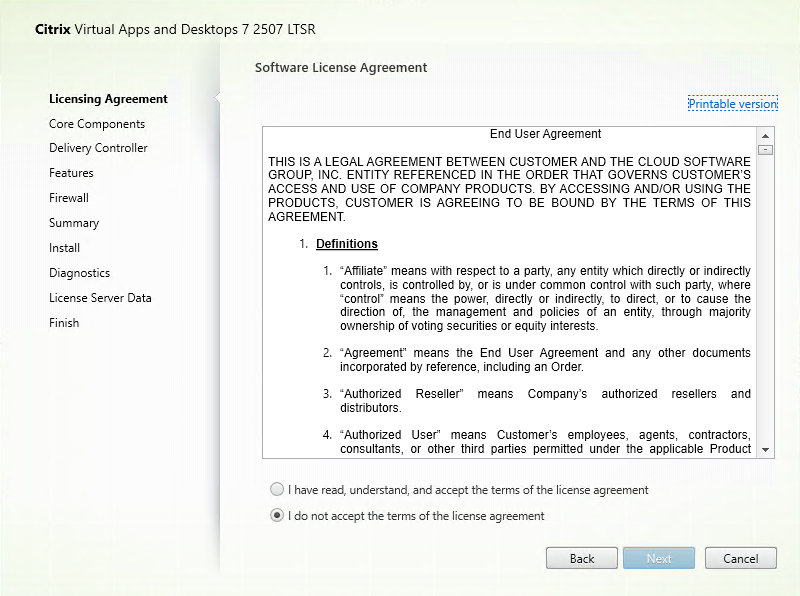Cancel the installation wizard
The image size is (800, 596).
[740, 558]
